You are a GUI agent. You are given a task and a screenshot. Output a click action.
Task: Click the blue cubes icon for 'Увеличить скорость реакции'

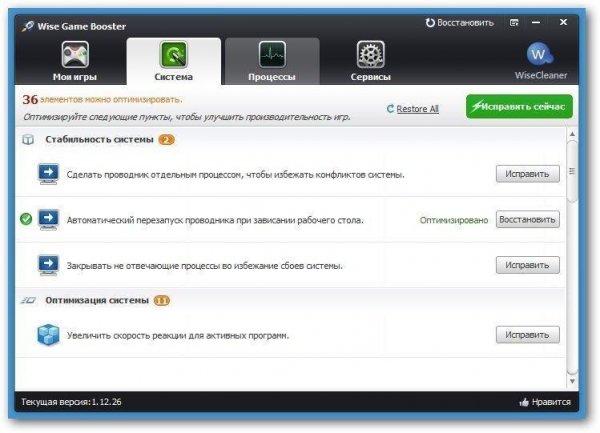(49, 335)
